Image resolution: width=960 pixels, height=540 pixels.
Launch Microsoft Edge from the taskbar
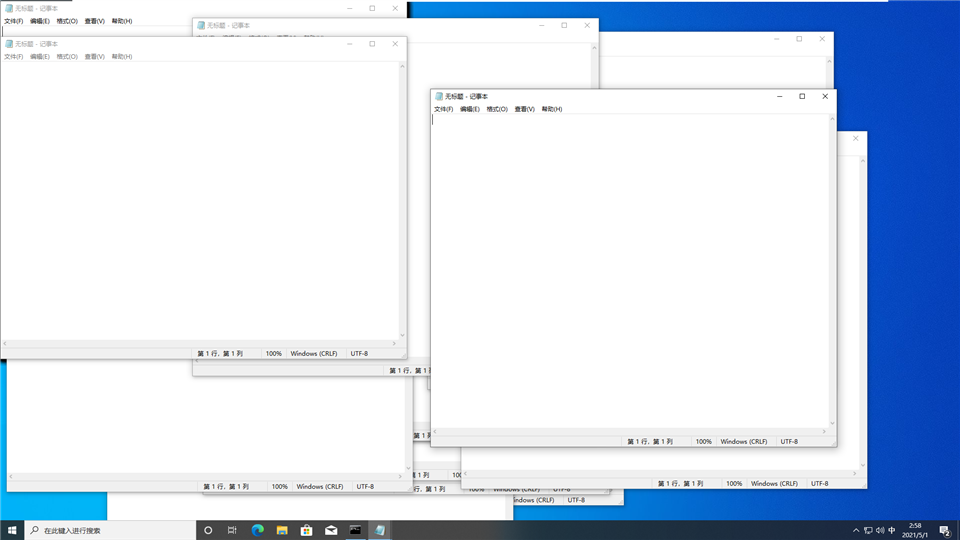click(x=257, y=530)
